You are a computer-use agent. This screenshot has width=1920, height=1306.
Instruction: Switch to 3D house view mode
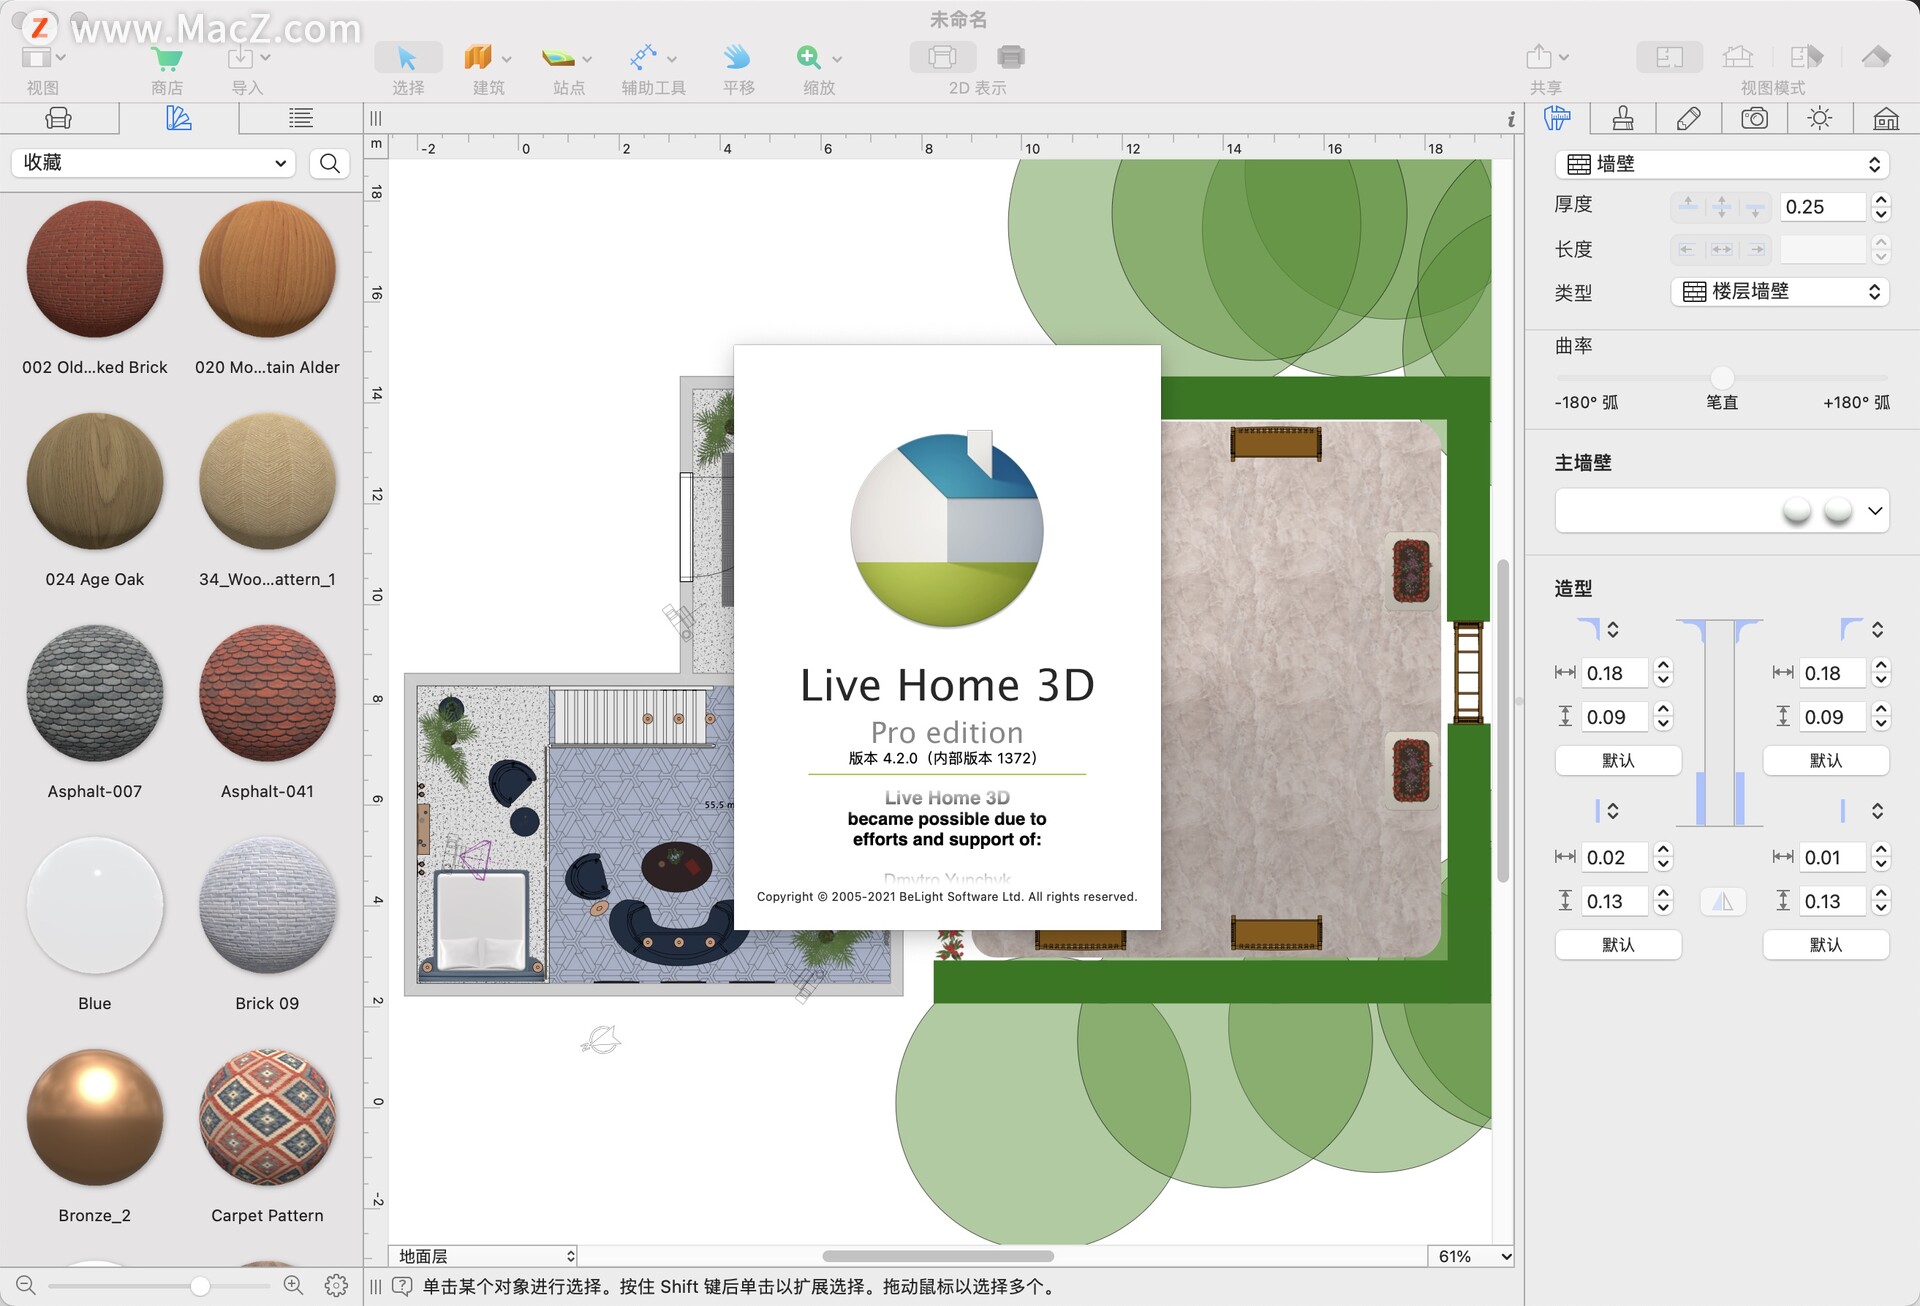[1738, 57]
